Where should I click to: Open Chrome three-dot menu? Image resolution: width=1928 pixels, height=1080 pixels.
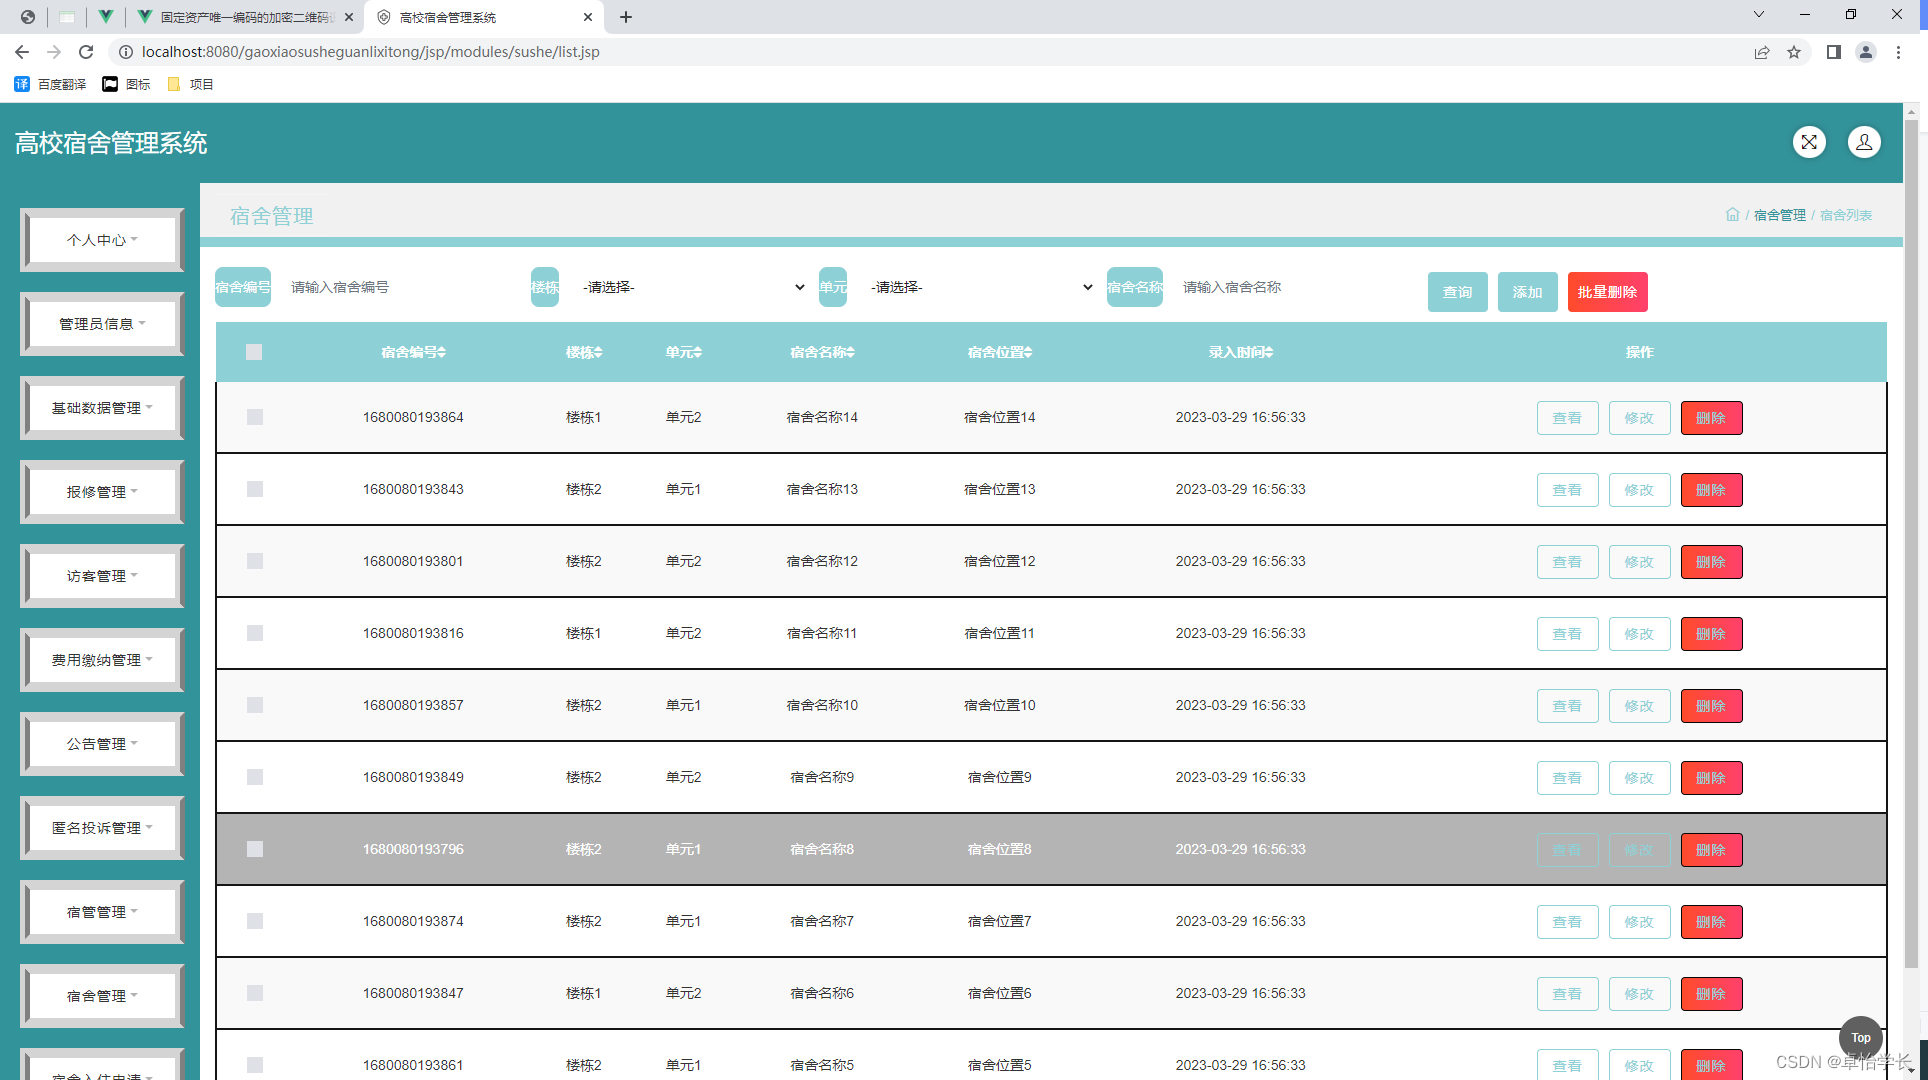pyautogui.click(x=1898, y=52)
